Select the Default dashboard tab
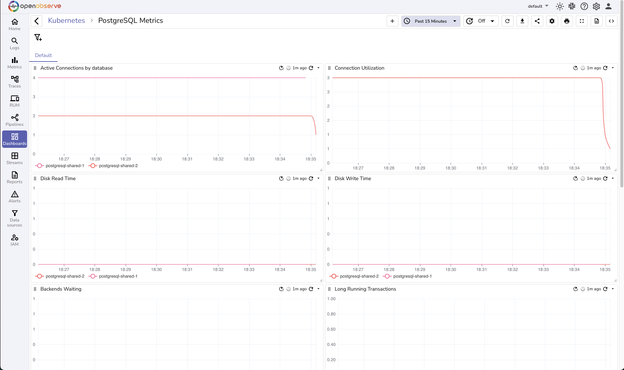624x370 pixels. click(x=43, y=55)
